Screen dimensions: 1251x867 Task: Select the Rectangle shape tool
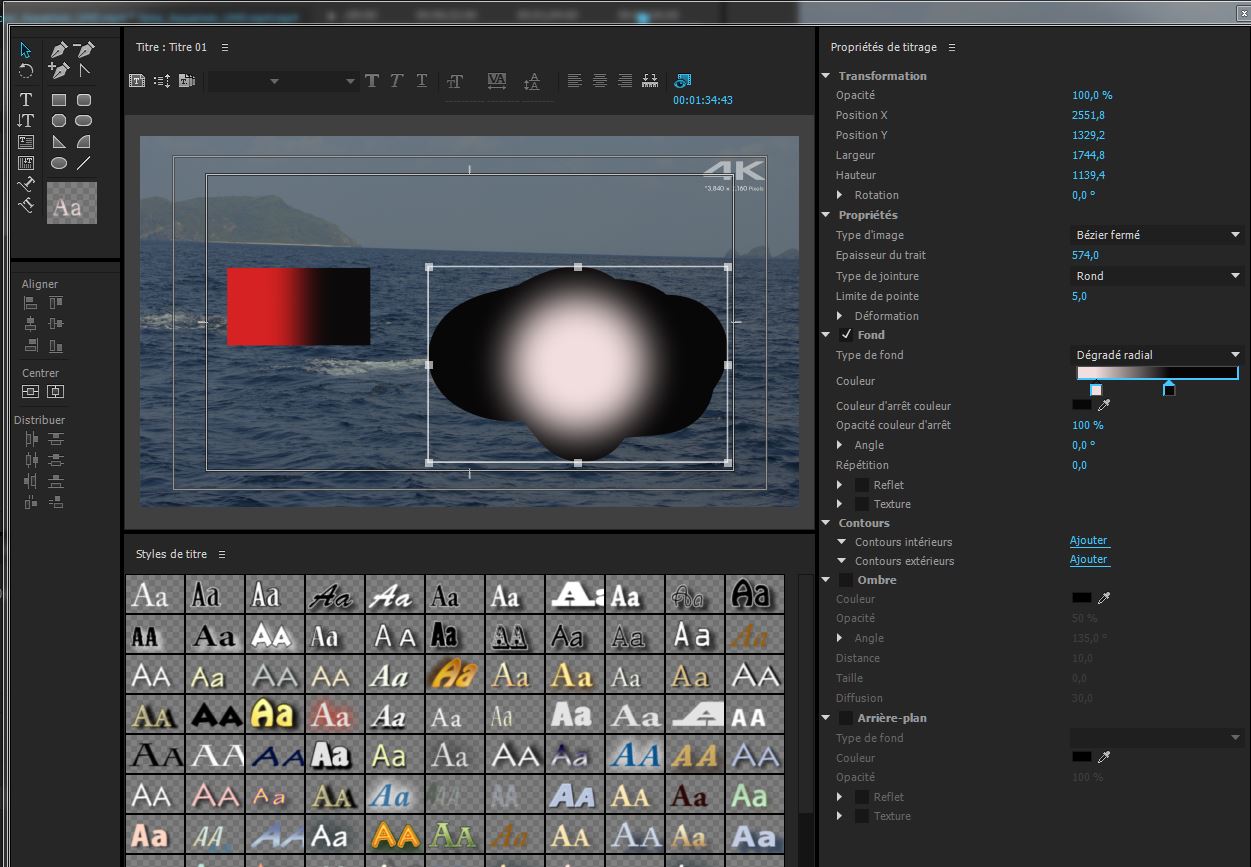pyautogui.click(x=59, y=99)
